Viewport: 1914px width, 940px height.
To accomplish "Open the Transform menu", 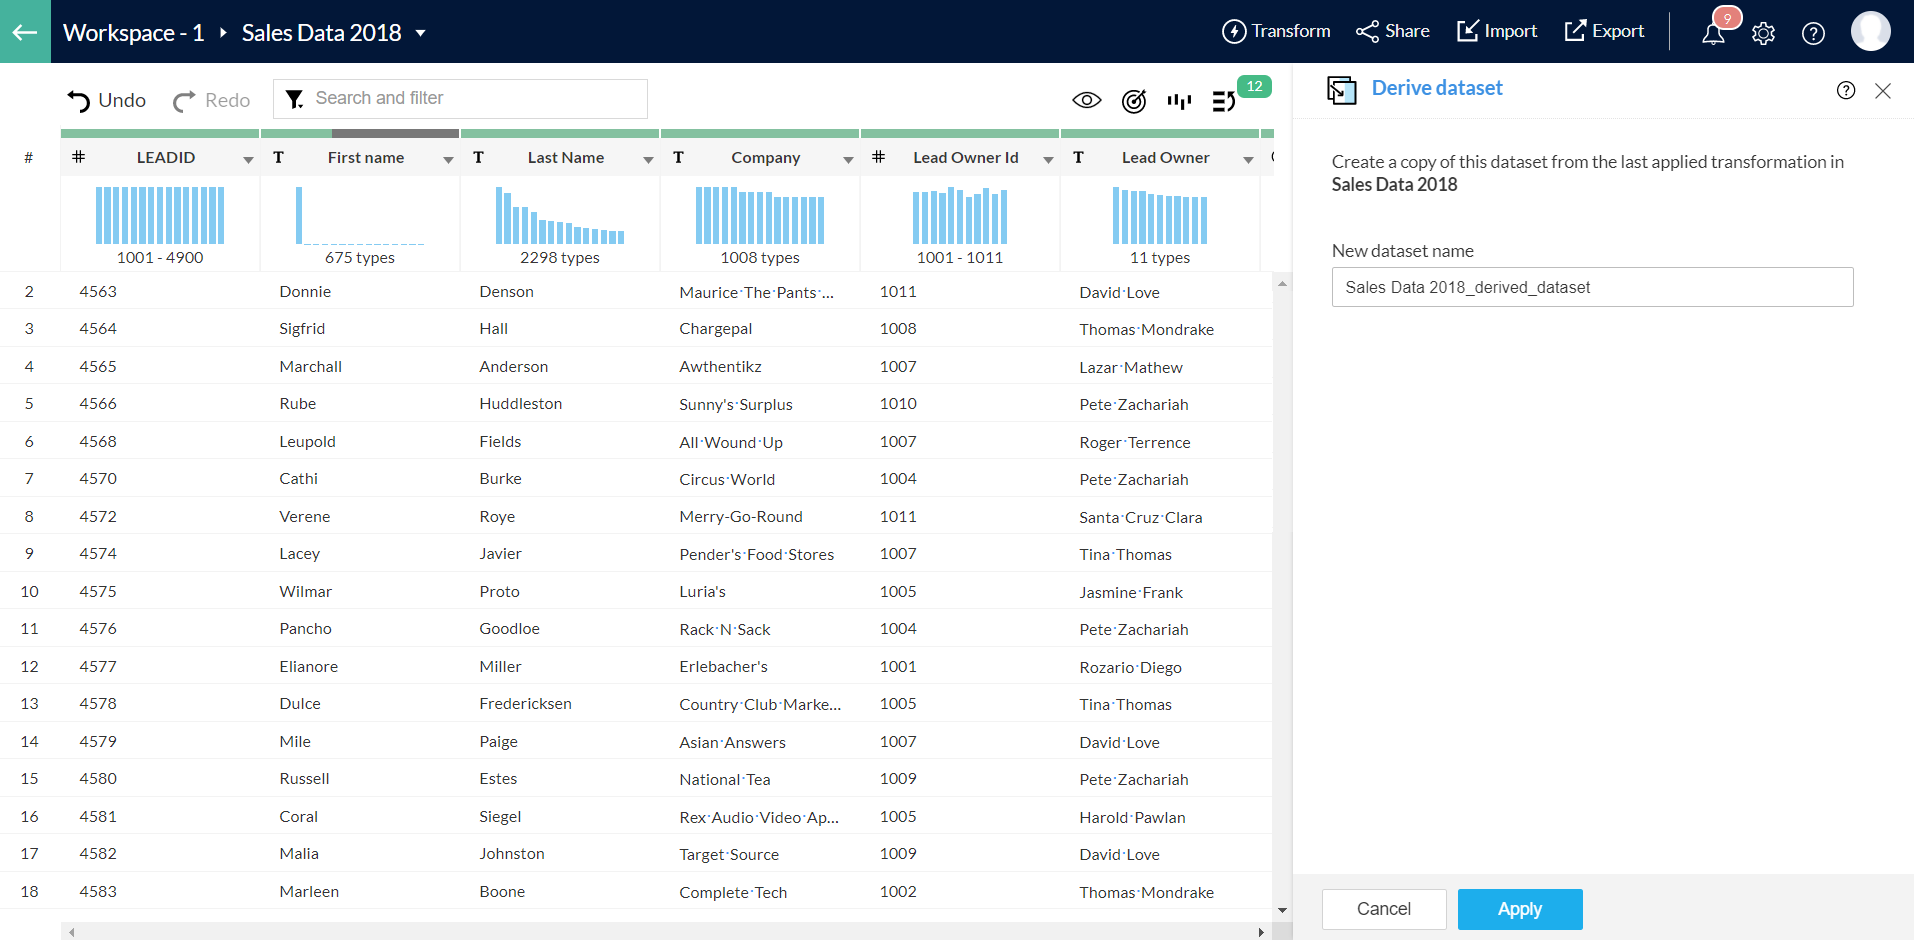I will [x=1276, y=32].
